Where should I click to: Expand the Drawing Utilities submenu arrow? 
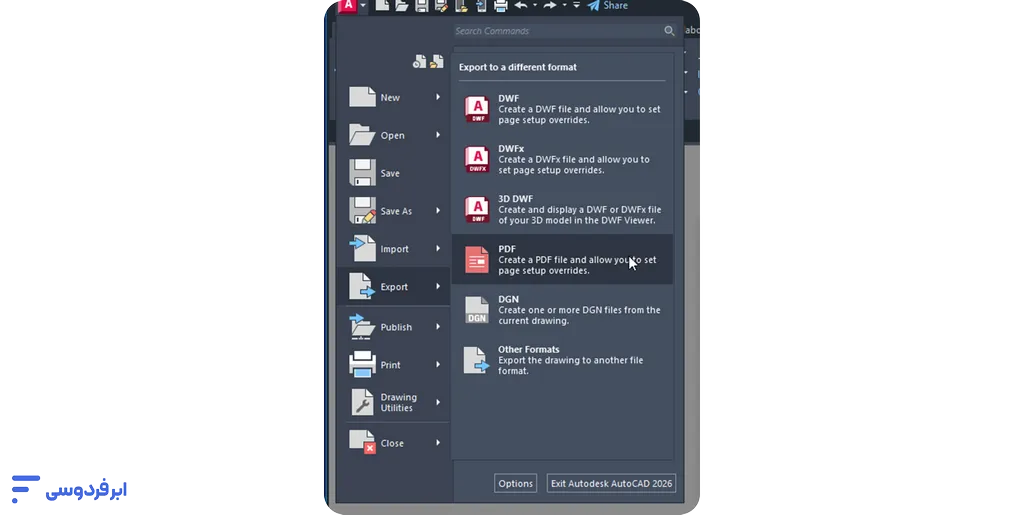438,402
